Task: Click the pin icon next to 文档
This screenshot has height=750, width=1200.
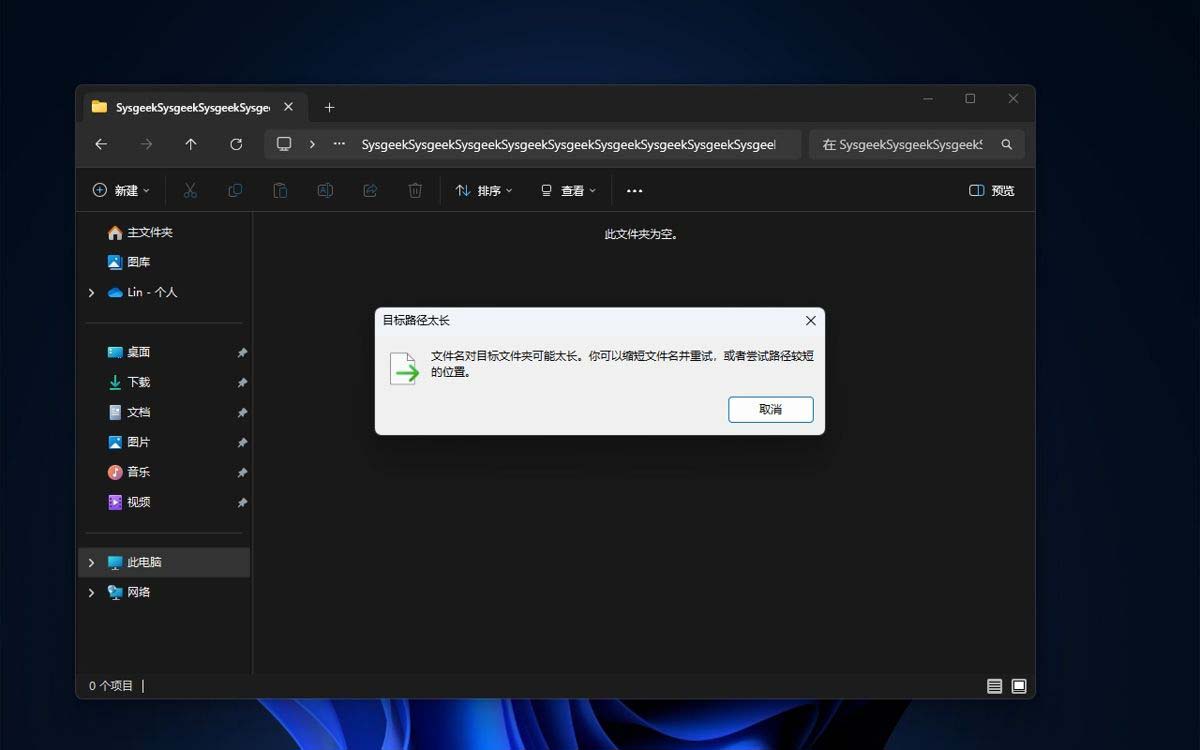Action: 242,413
